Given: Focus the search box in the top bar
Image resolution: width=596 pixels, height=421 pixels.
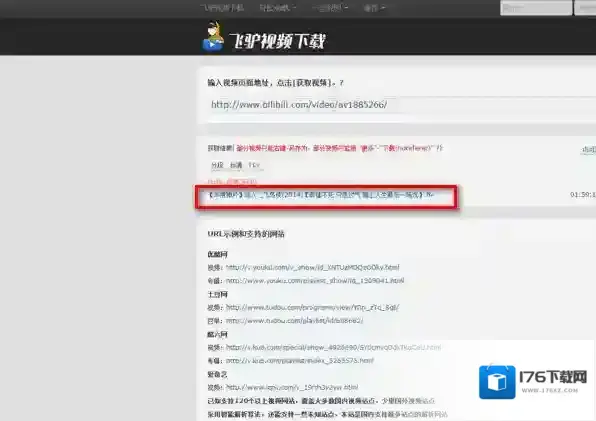Looking at the screenshot, I should [x=536, y=8].
